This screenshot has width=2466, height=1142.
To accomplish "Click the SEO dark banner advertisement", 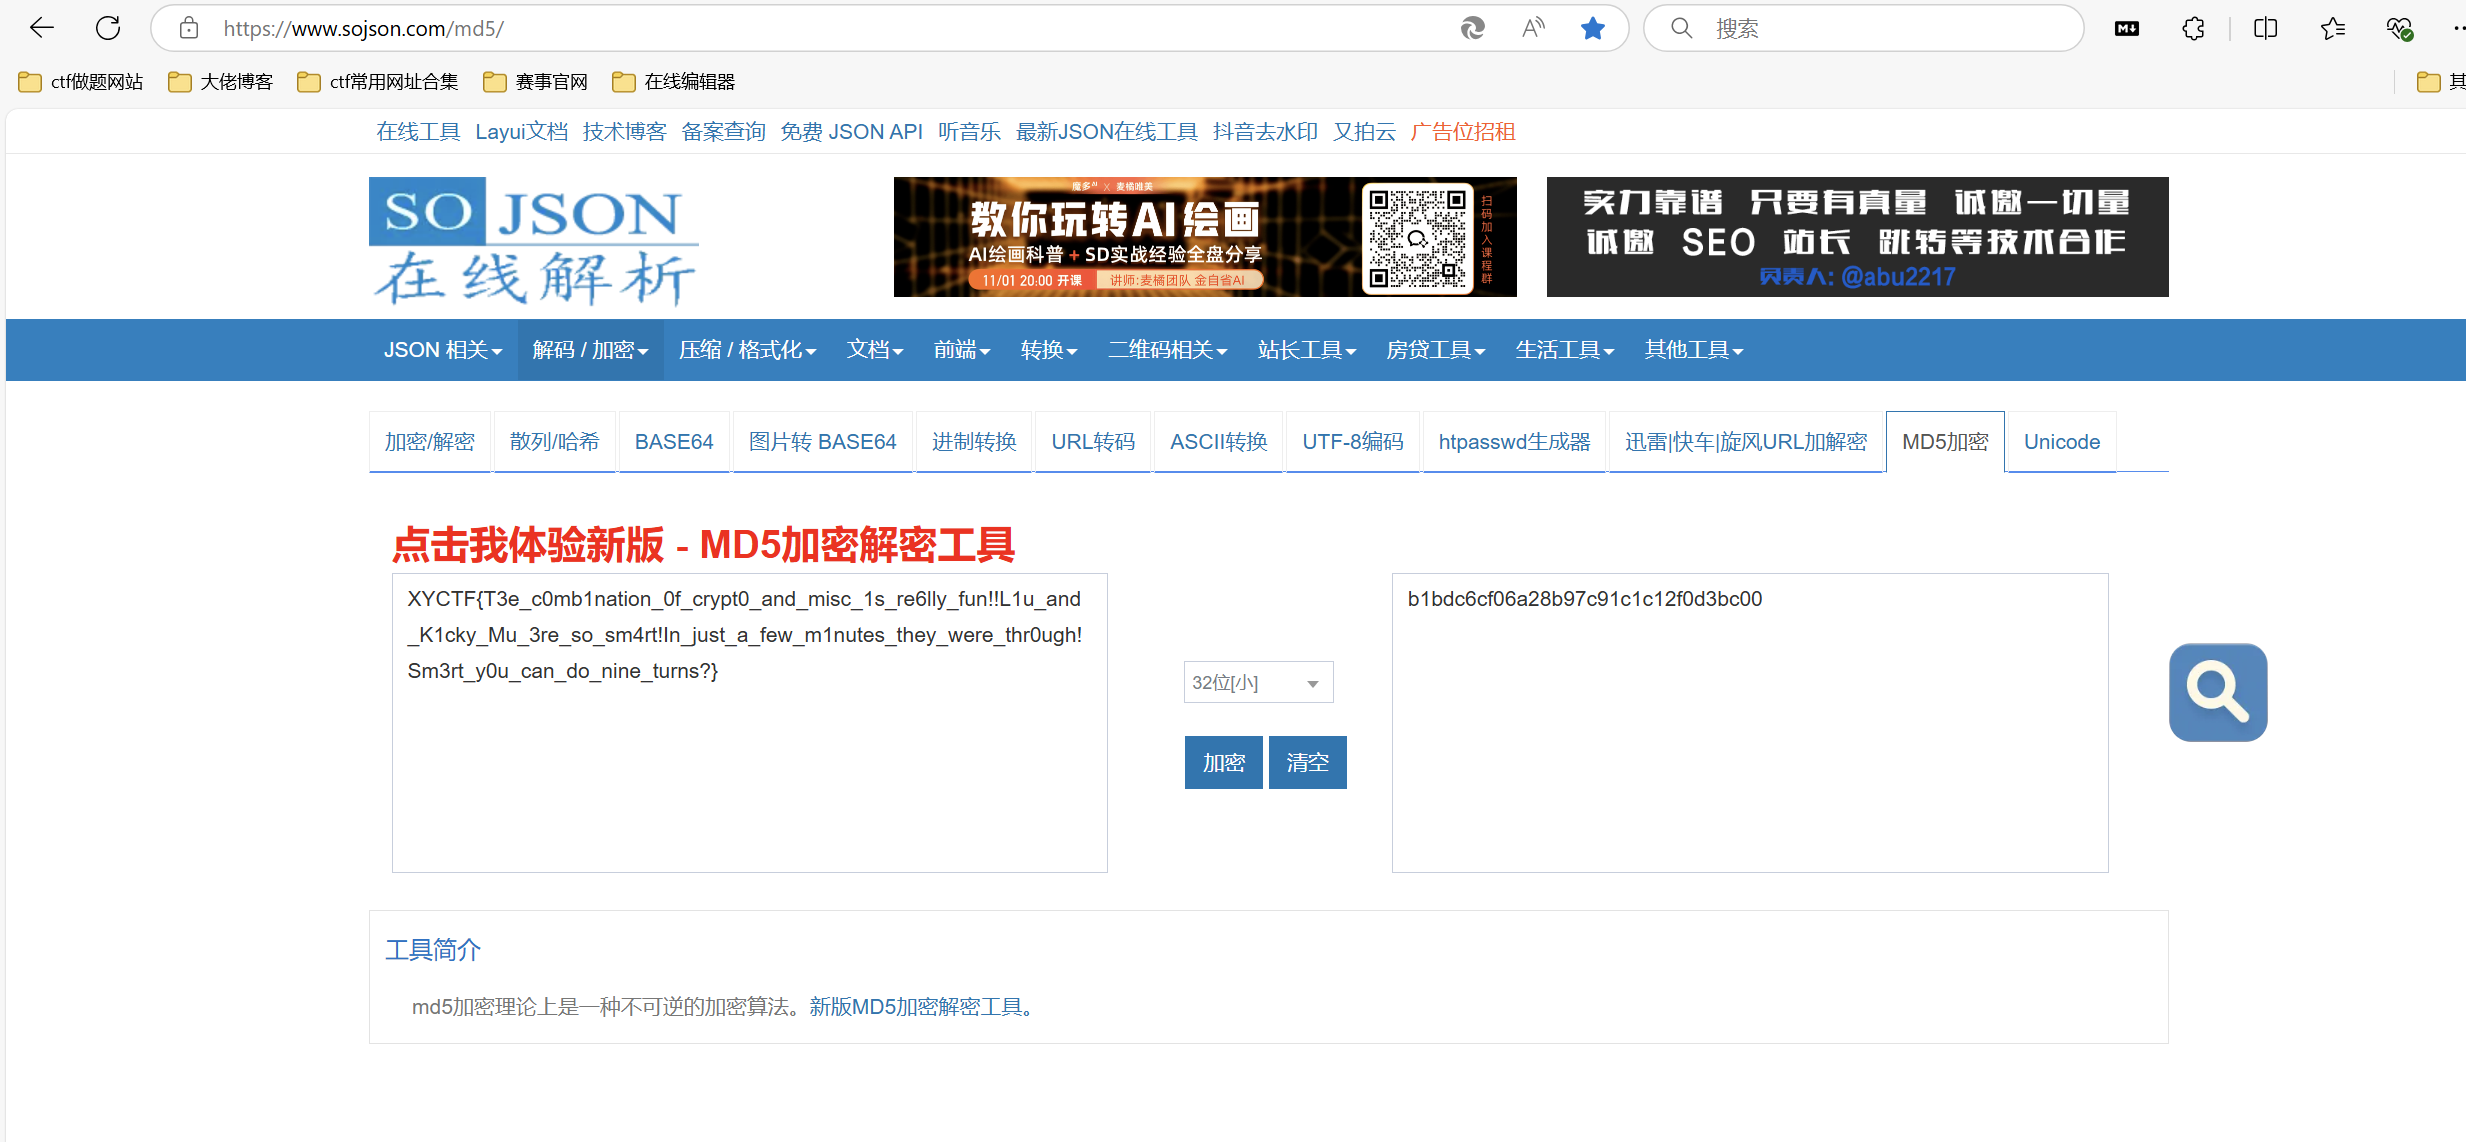I will point(1858,237).
